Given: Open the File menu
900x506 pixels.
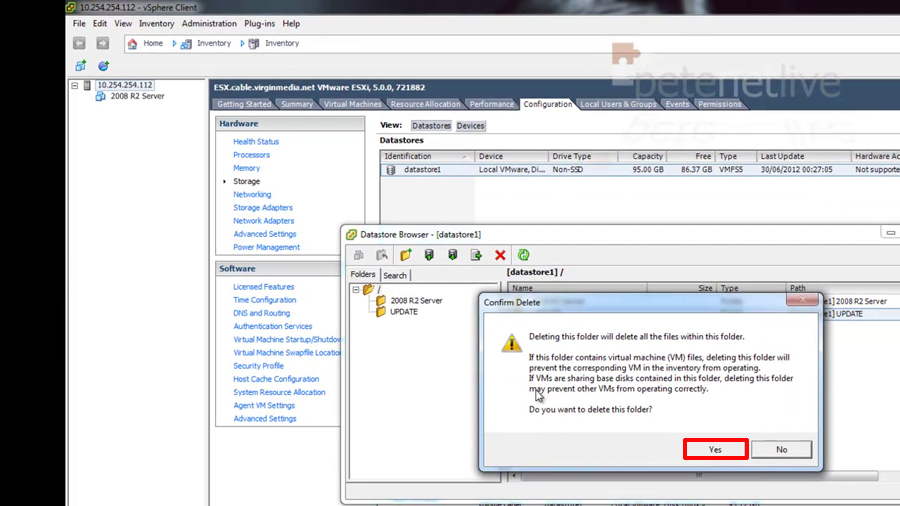Looking at the screenshot, I should (79, 24).
